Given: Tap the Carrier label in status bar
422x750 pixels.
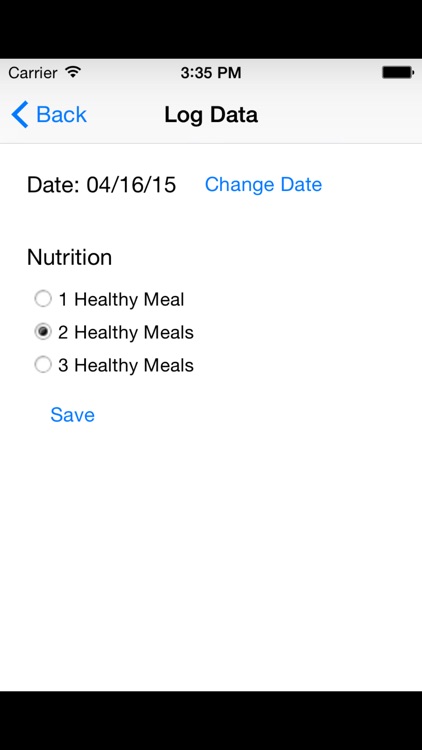Looking at the screenshot, I should pyautogui.click(x=33, y=73).
